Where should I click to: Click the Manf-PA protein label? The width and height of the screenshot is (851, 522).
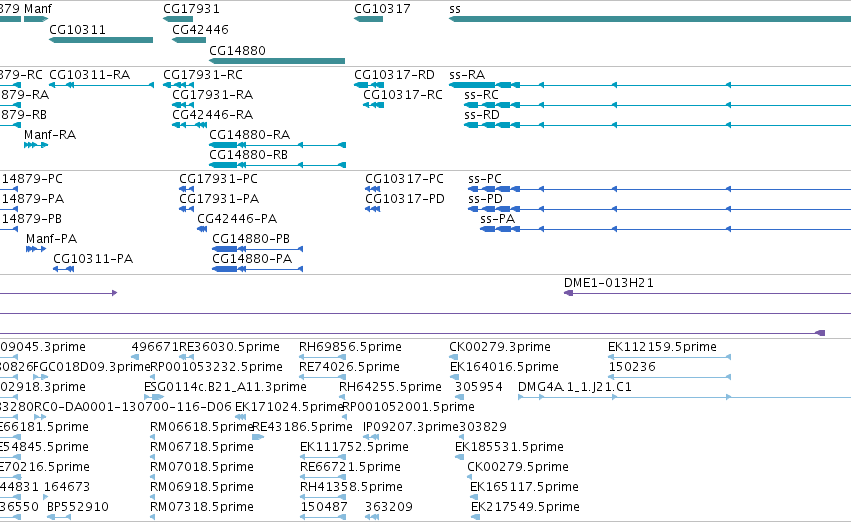coord(52,239)
